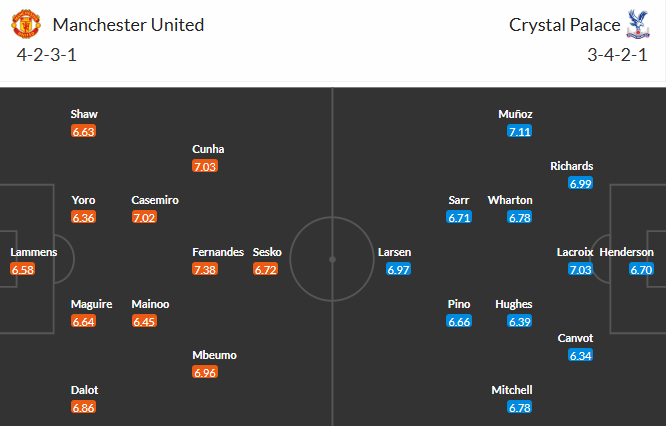Click Henderson's 6.70 rating badge

point(641,270)
